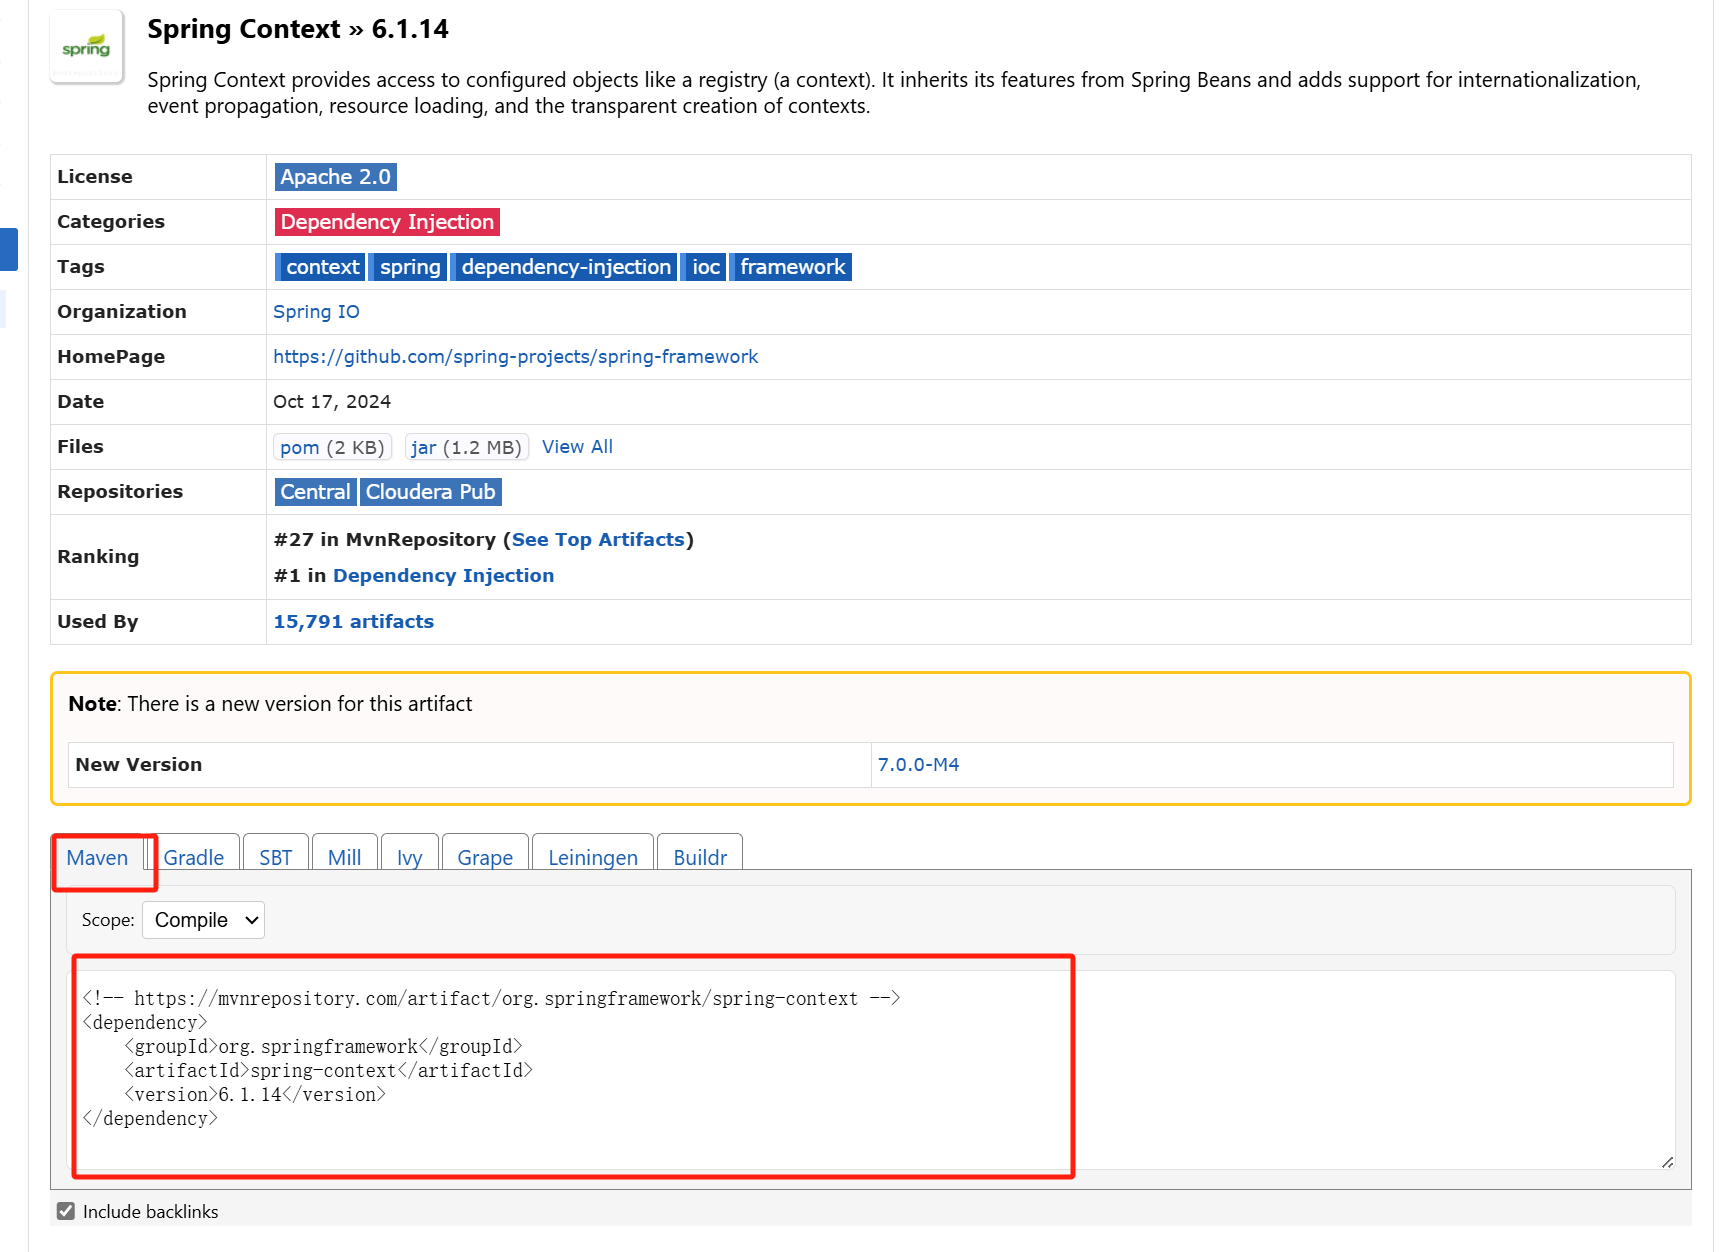1728x1252 pixels.
Task: Click the Spring logo thumbnail
Action: 87,47
